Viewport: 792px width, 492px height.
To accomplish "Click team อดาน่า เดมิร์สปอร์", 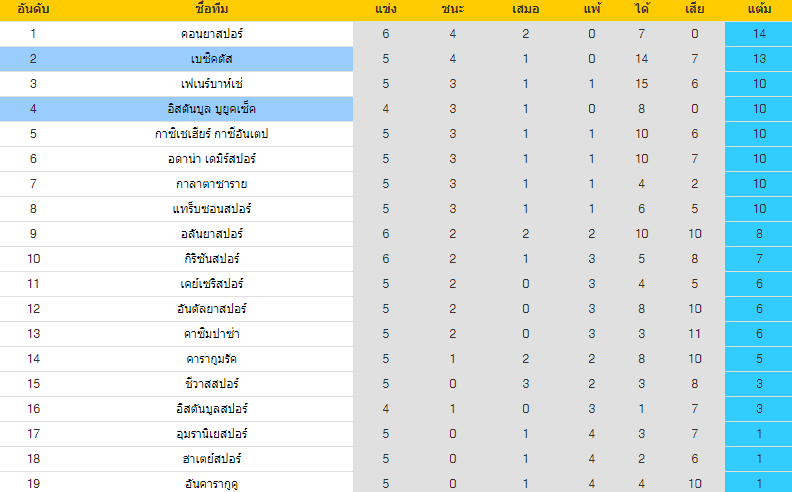I will pos(212,159).
